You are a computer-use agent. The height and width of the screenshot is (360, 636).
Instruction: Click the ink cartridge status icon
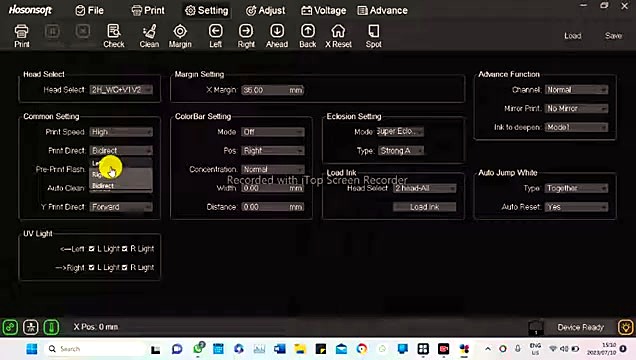[536, 328]
